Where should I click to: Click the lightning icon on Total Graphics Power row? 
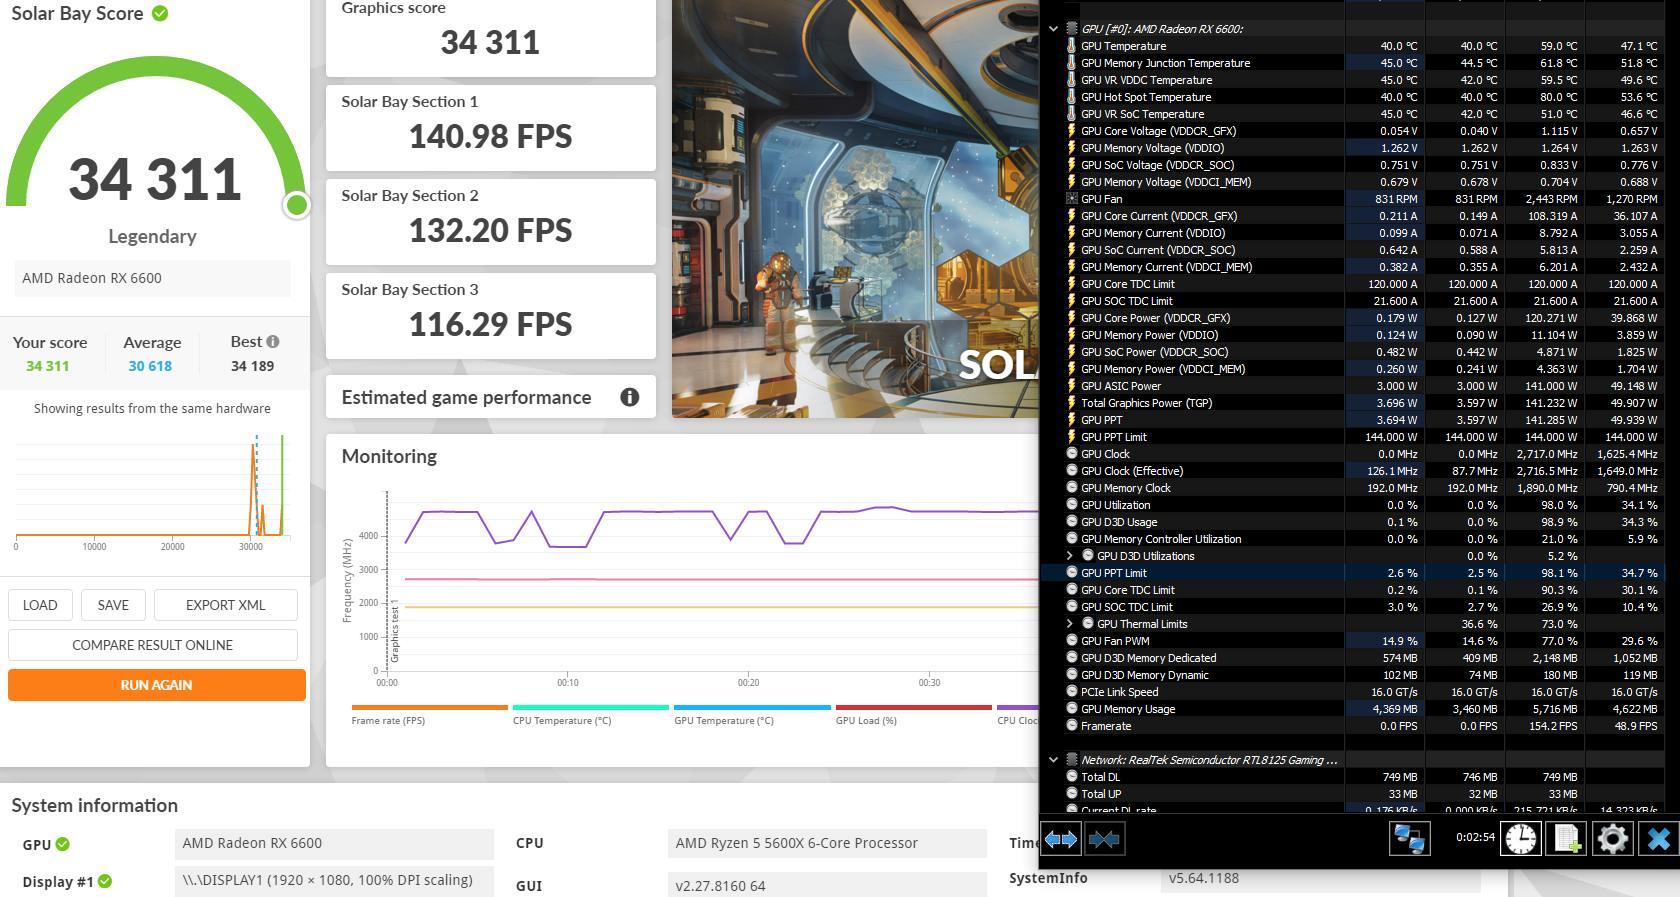pos(1072,403)
